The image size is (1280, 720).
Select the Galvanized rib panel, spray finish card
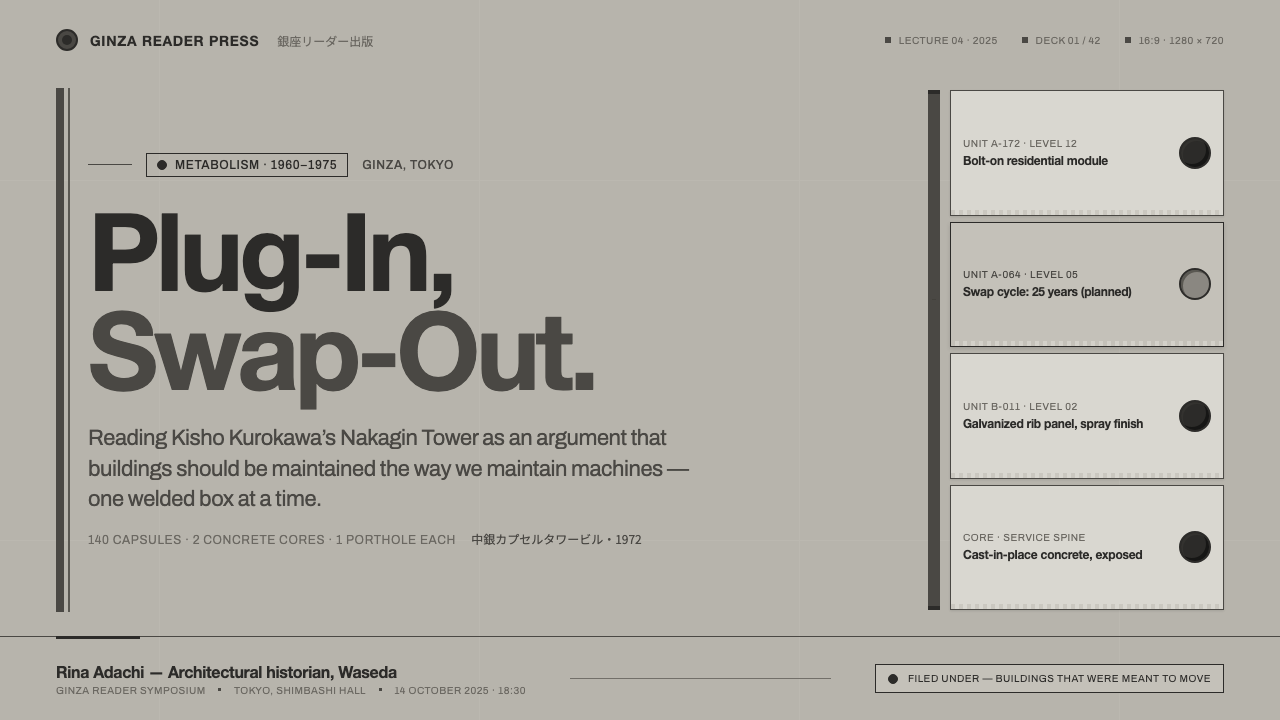[1087, 416]
